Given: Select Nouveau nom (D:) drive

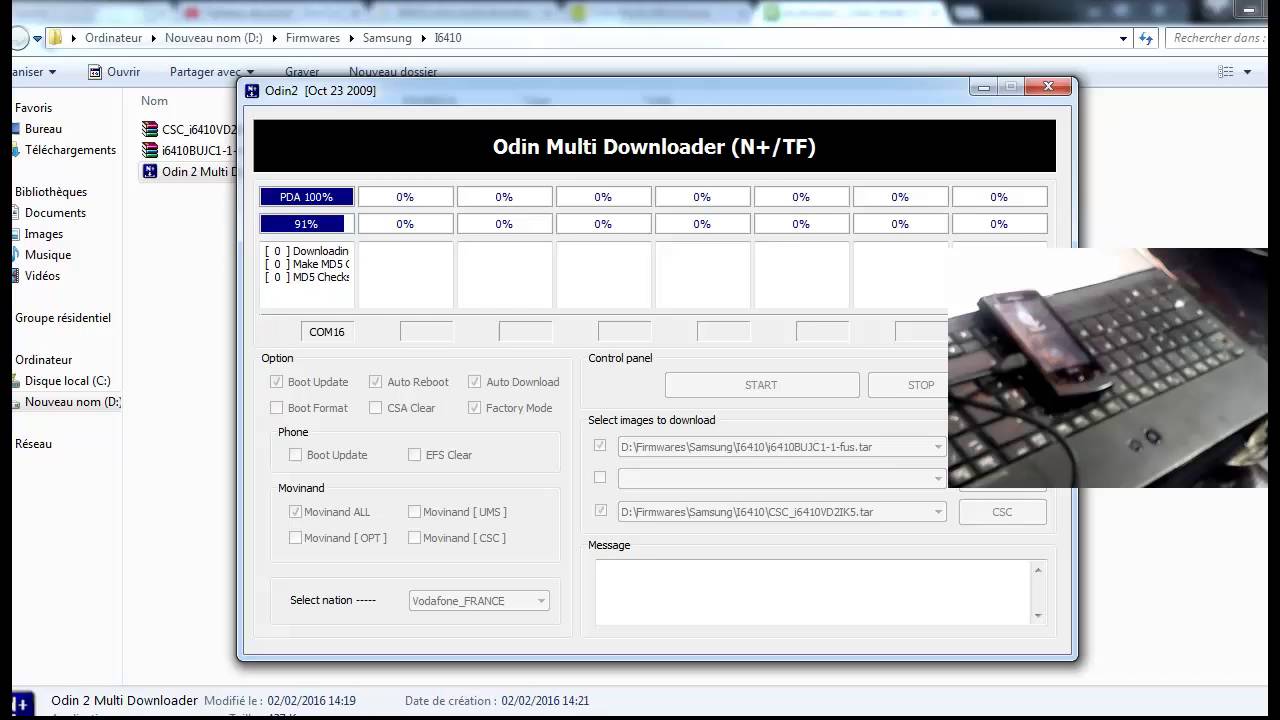Looking at the screenshot, I should [x=72, y=402].
